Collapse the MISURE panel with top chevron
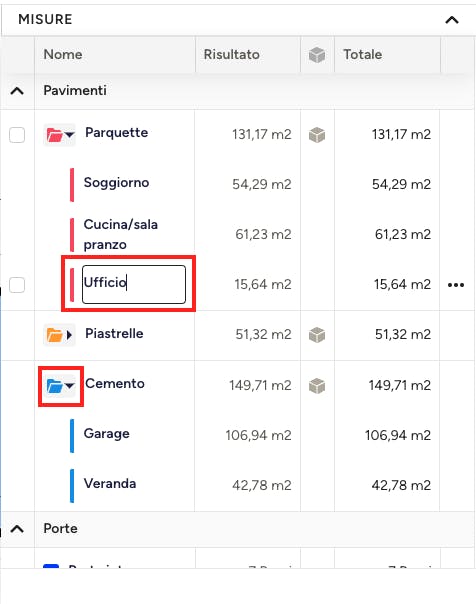The width and height of the screenshot is (476, 604). (452, 20)
